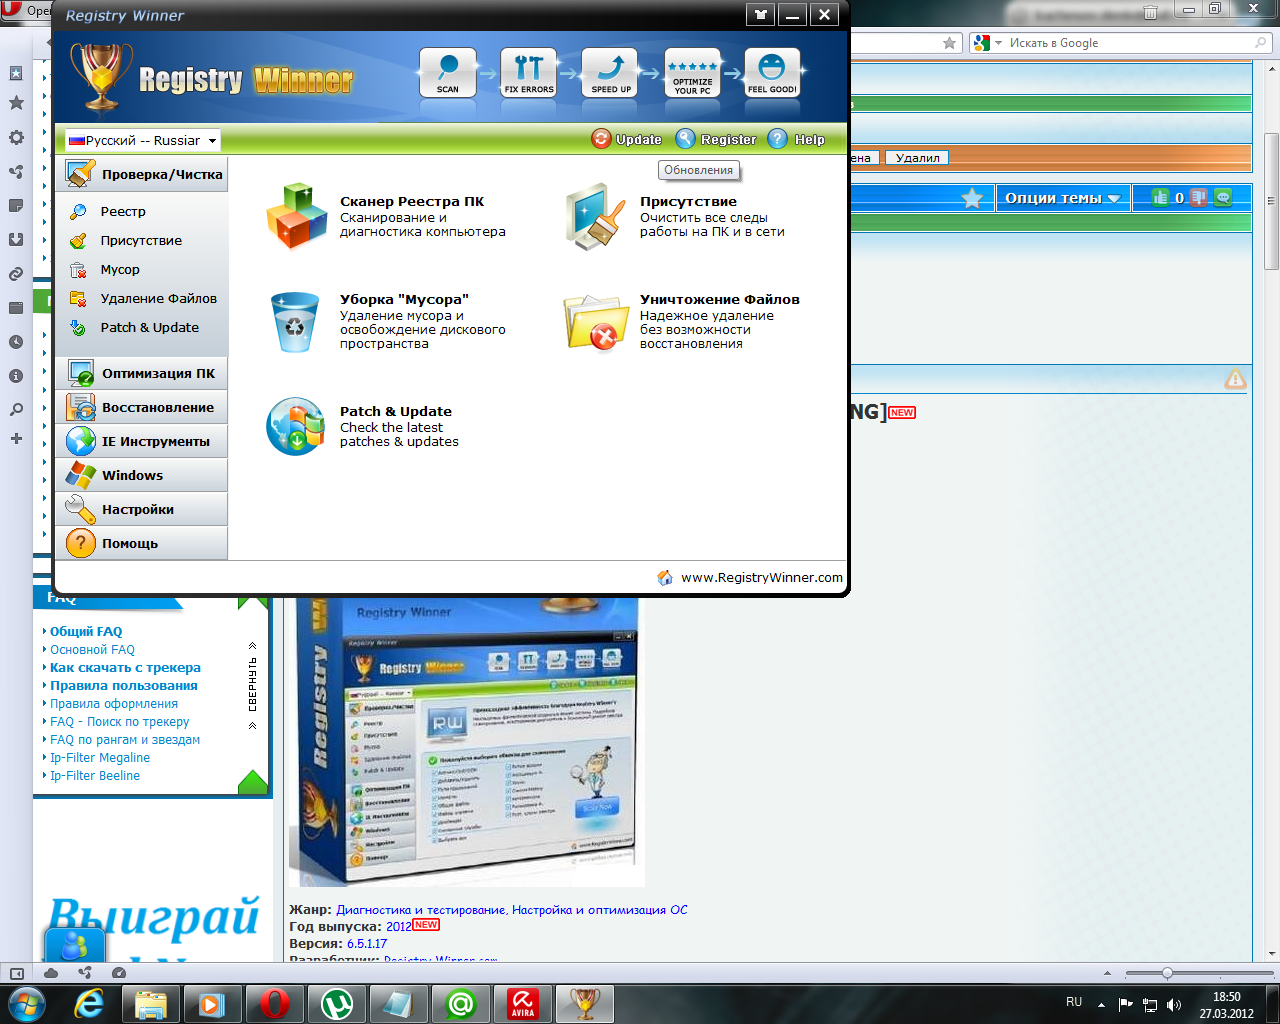The width and height of the screenshot is (1280, 1024).
Task: Click the Help button
Action: pyautogui.click(x=797, y=140)
